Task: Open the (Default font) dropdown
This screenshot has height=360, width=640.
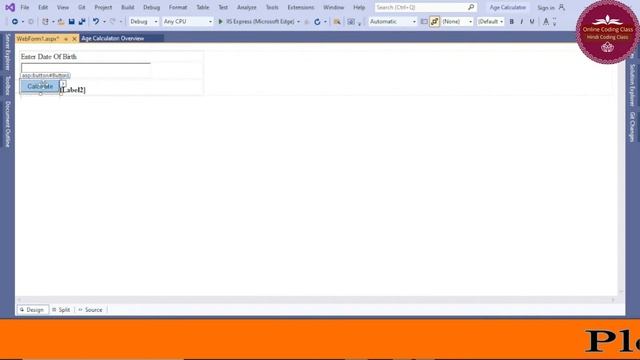Action: coord(491,22)
